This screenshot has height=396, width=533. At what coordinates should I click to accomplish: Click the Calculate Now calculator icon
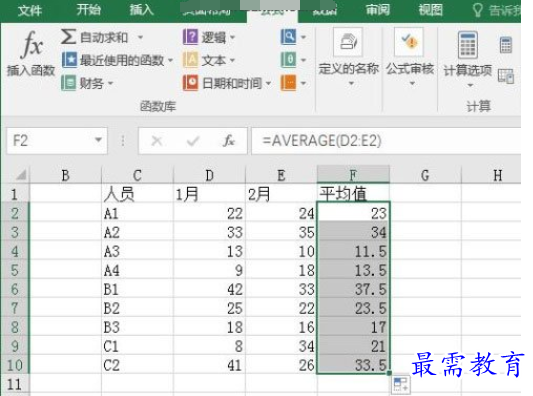tap(506, 45)
